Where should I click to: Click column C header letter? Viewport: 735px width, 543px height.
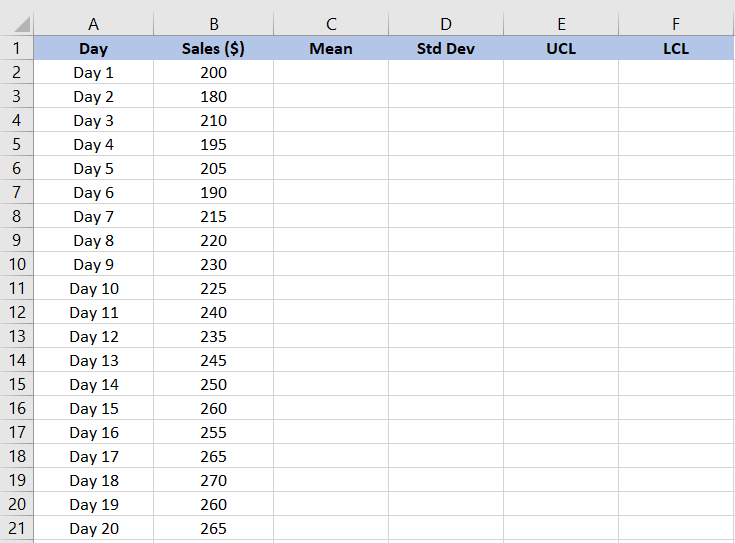pos(331,24)
